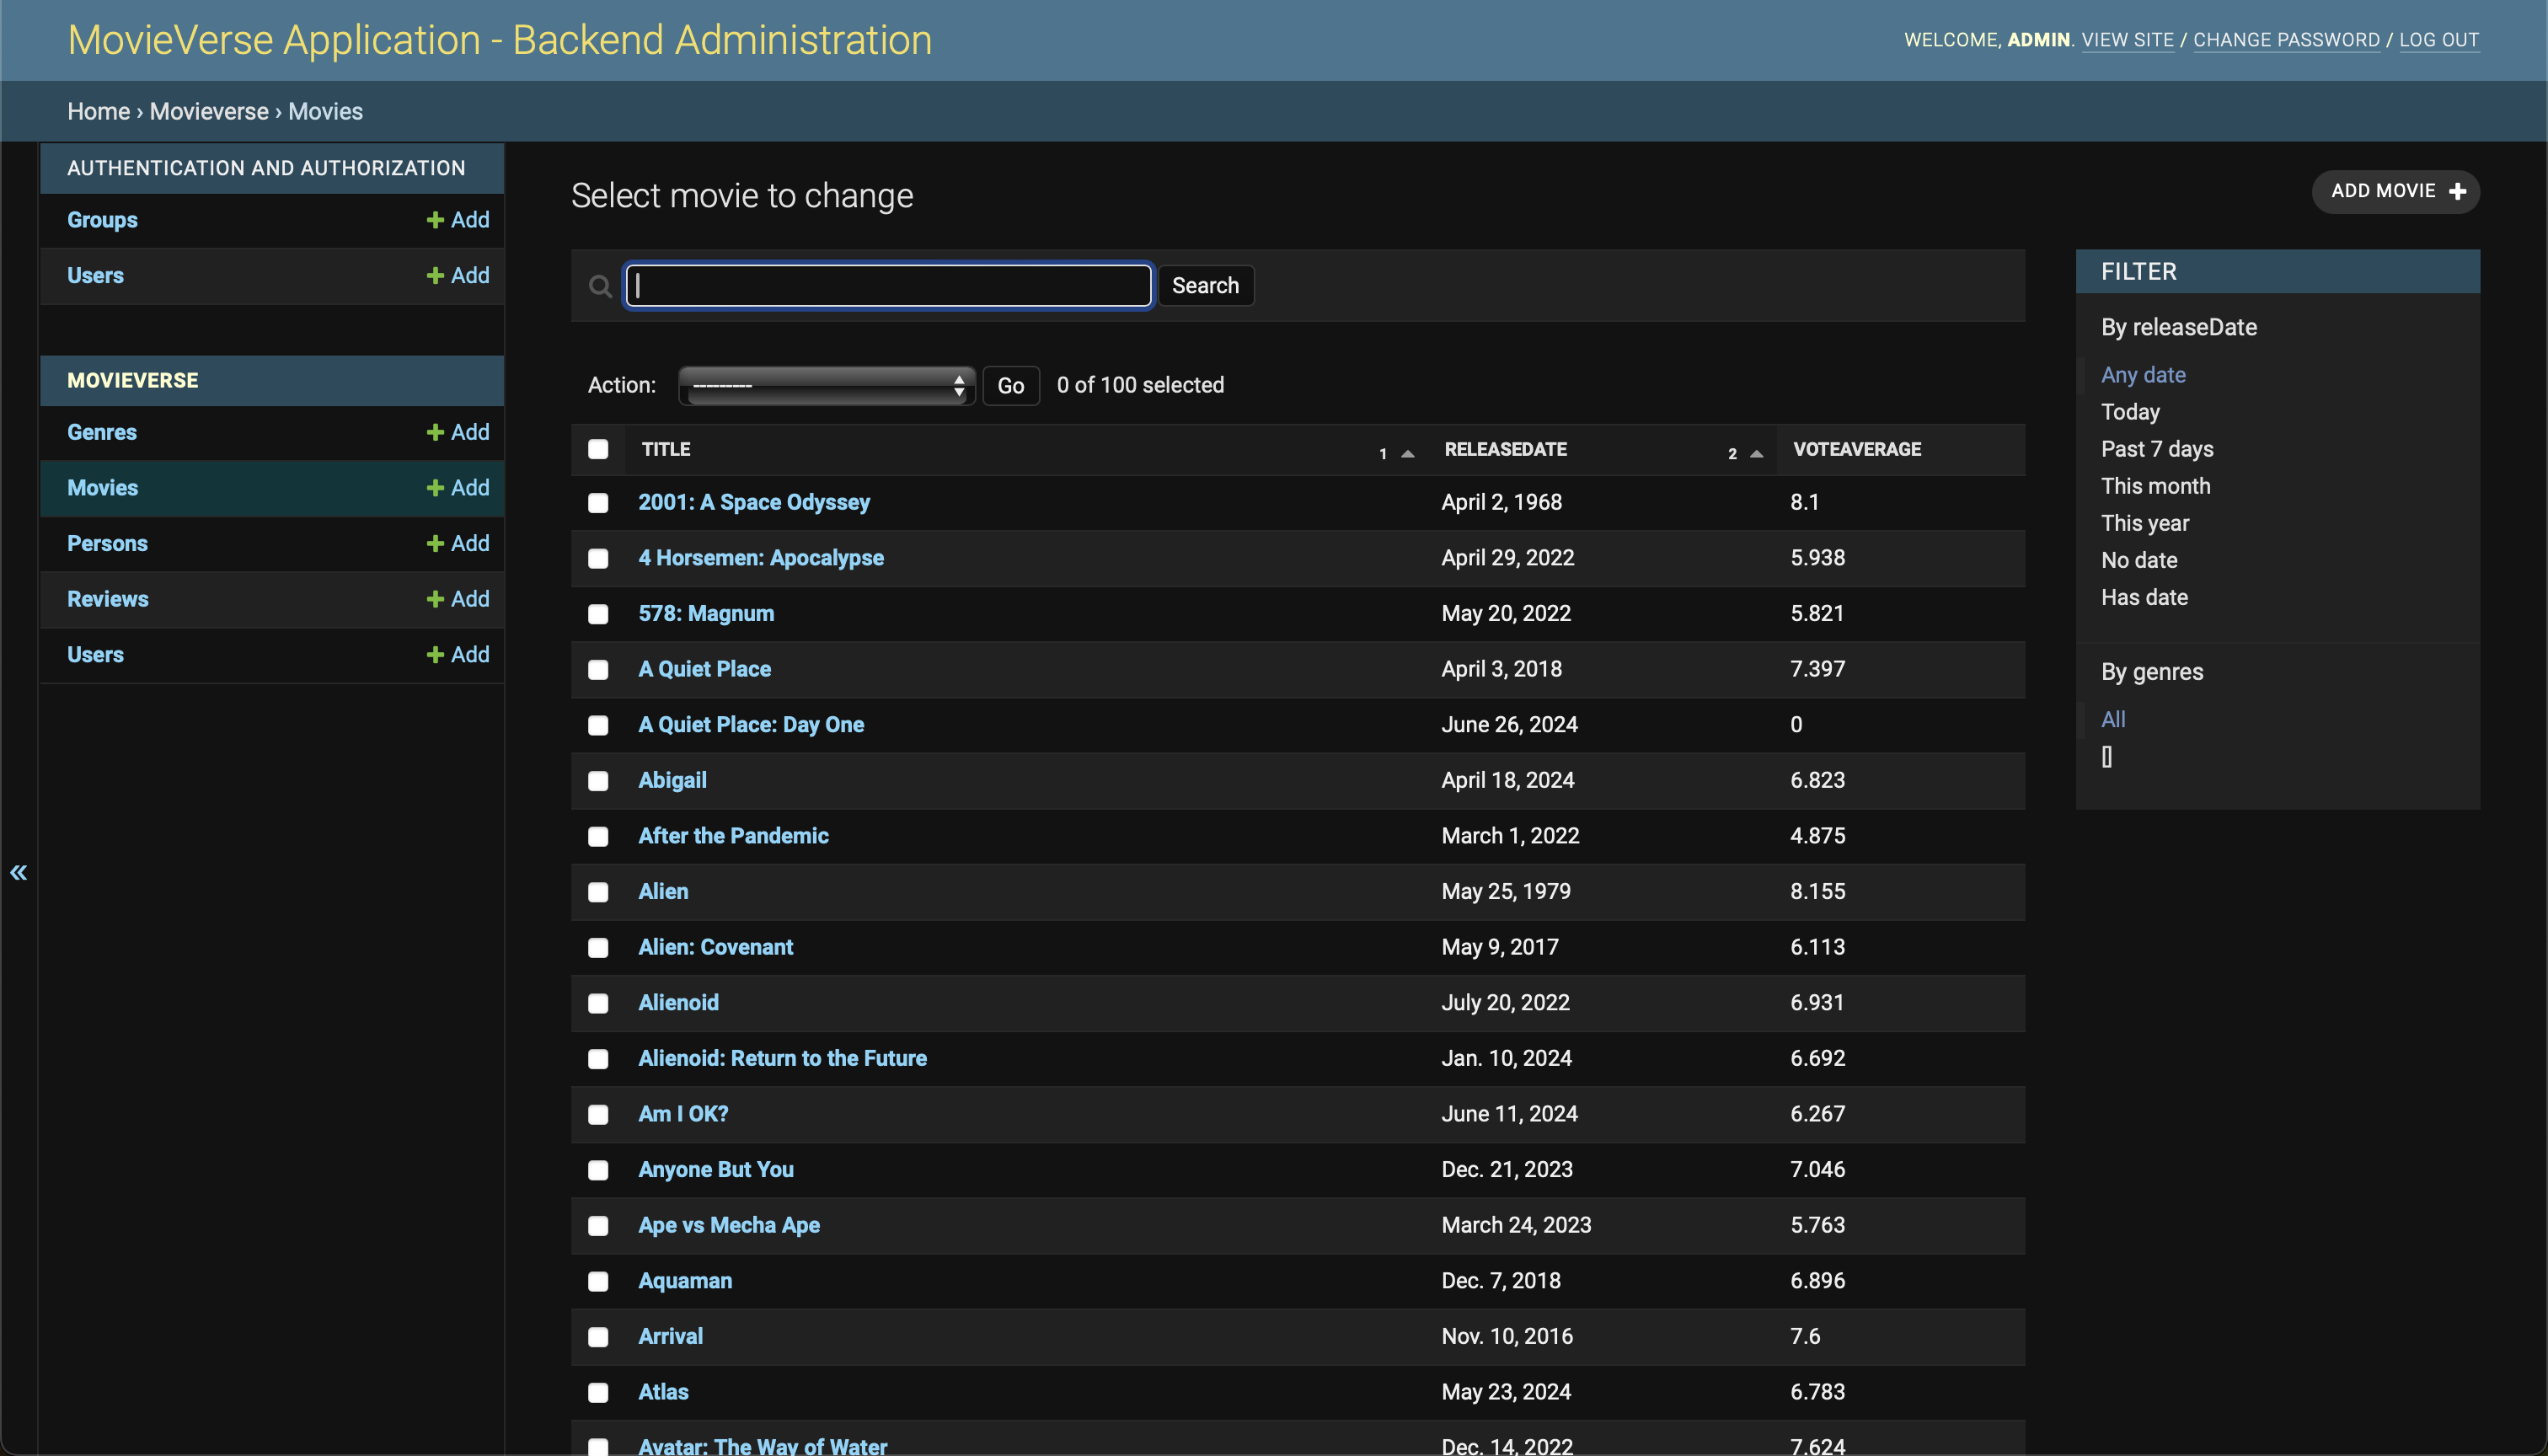Focus the movie search input field

point(888,286)
